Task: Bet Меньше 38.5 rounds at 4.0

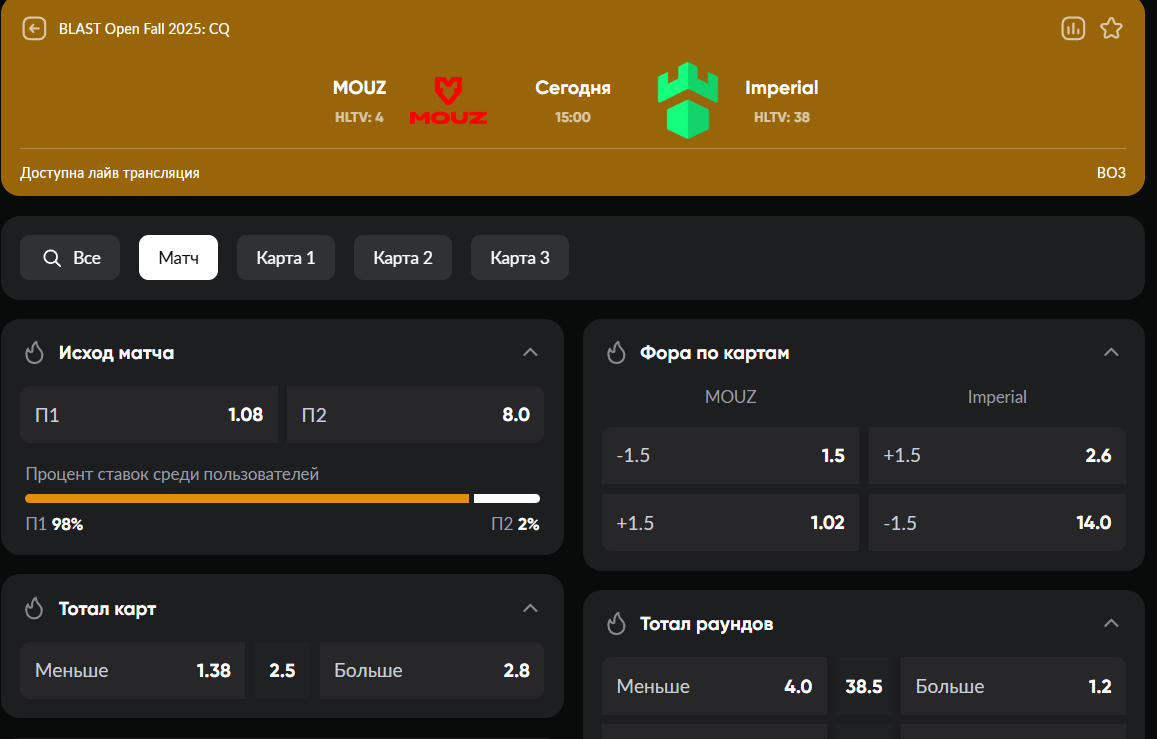Action: click(x=714, y=686)
